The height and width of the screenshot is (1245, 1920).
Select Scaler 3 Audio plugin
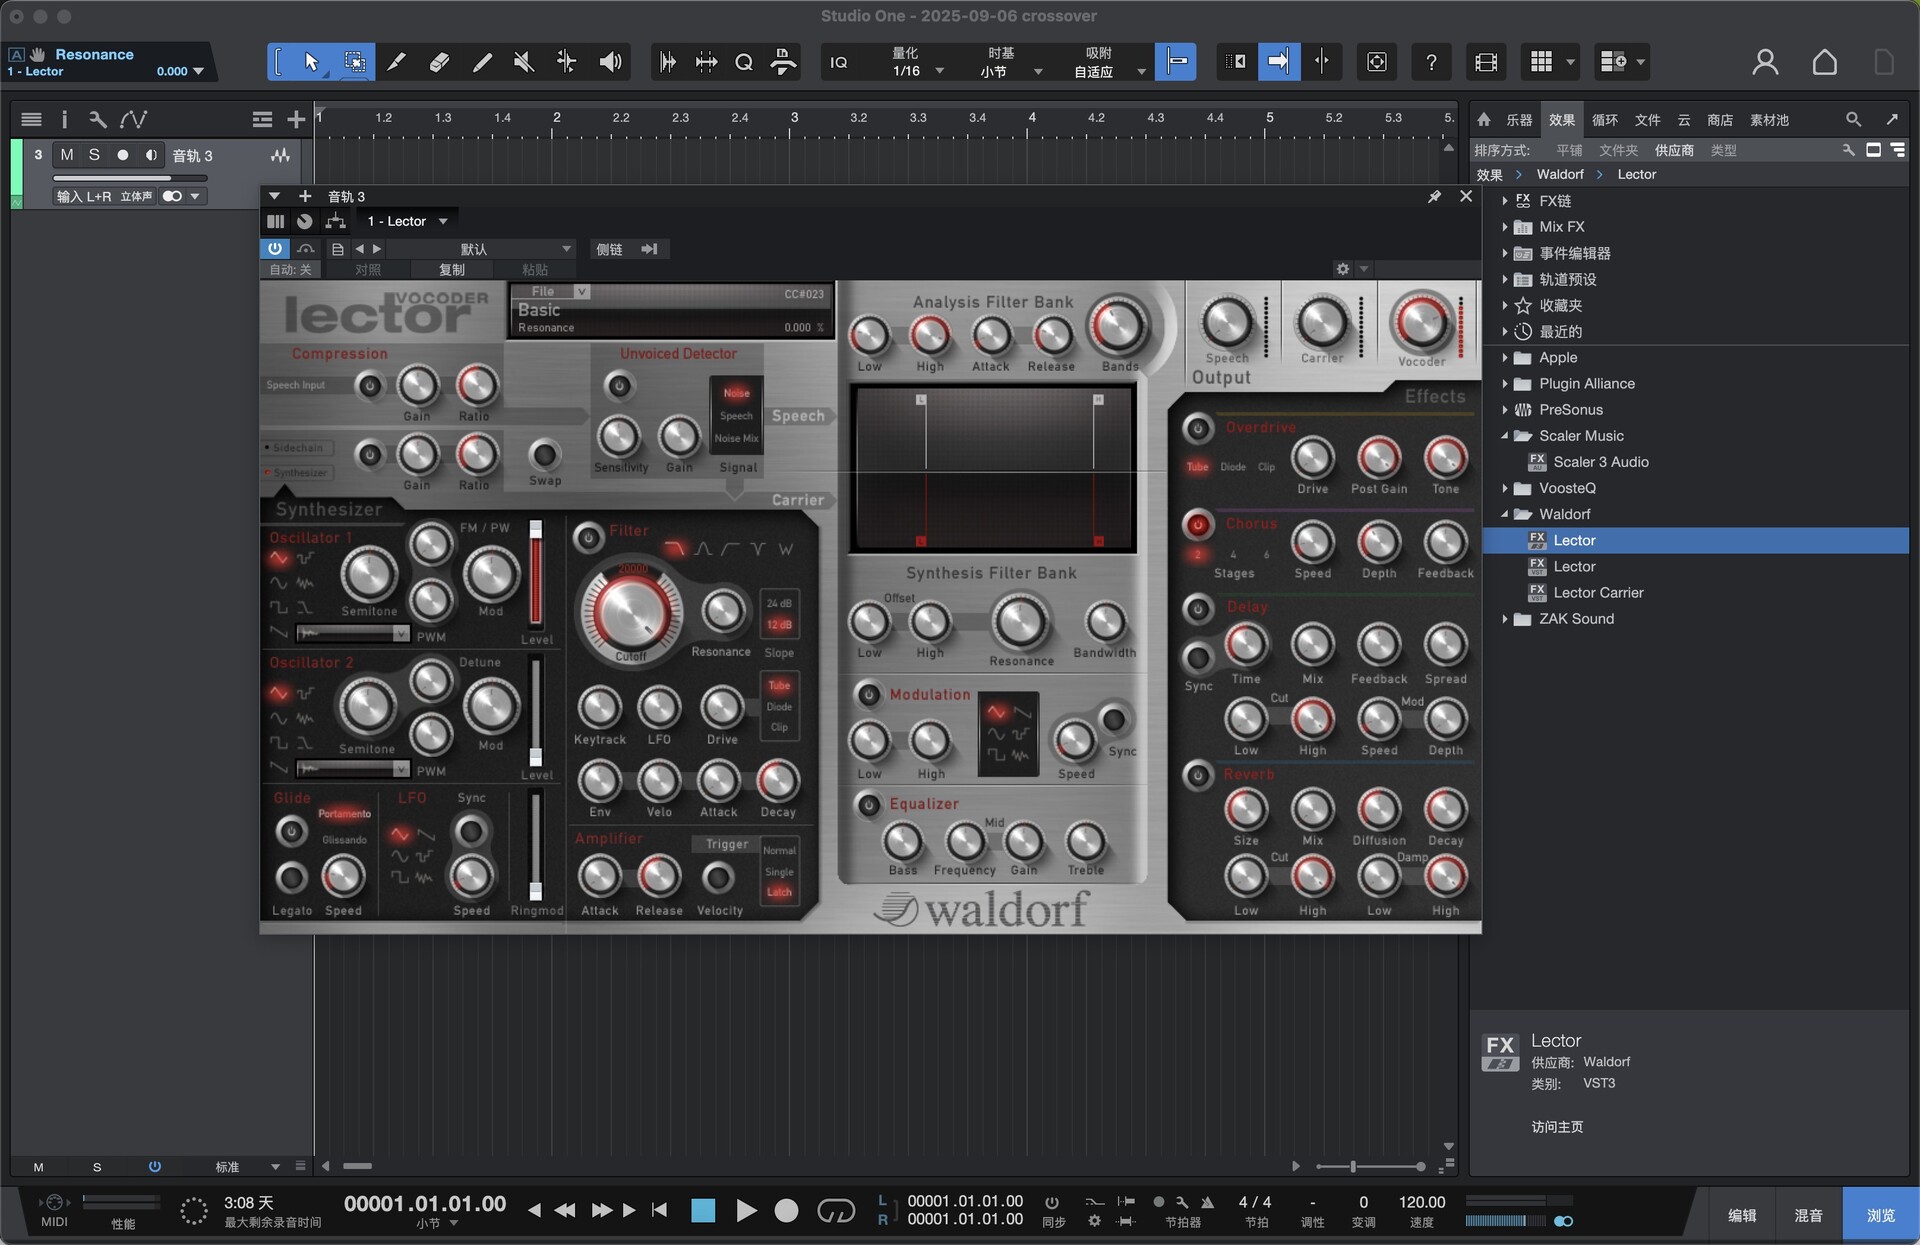click(1600, 462)
